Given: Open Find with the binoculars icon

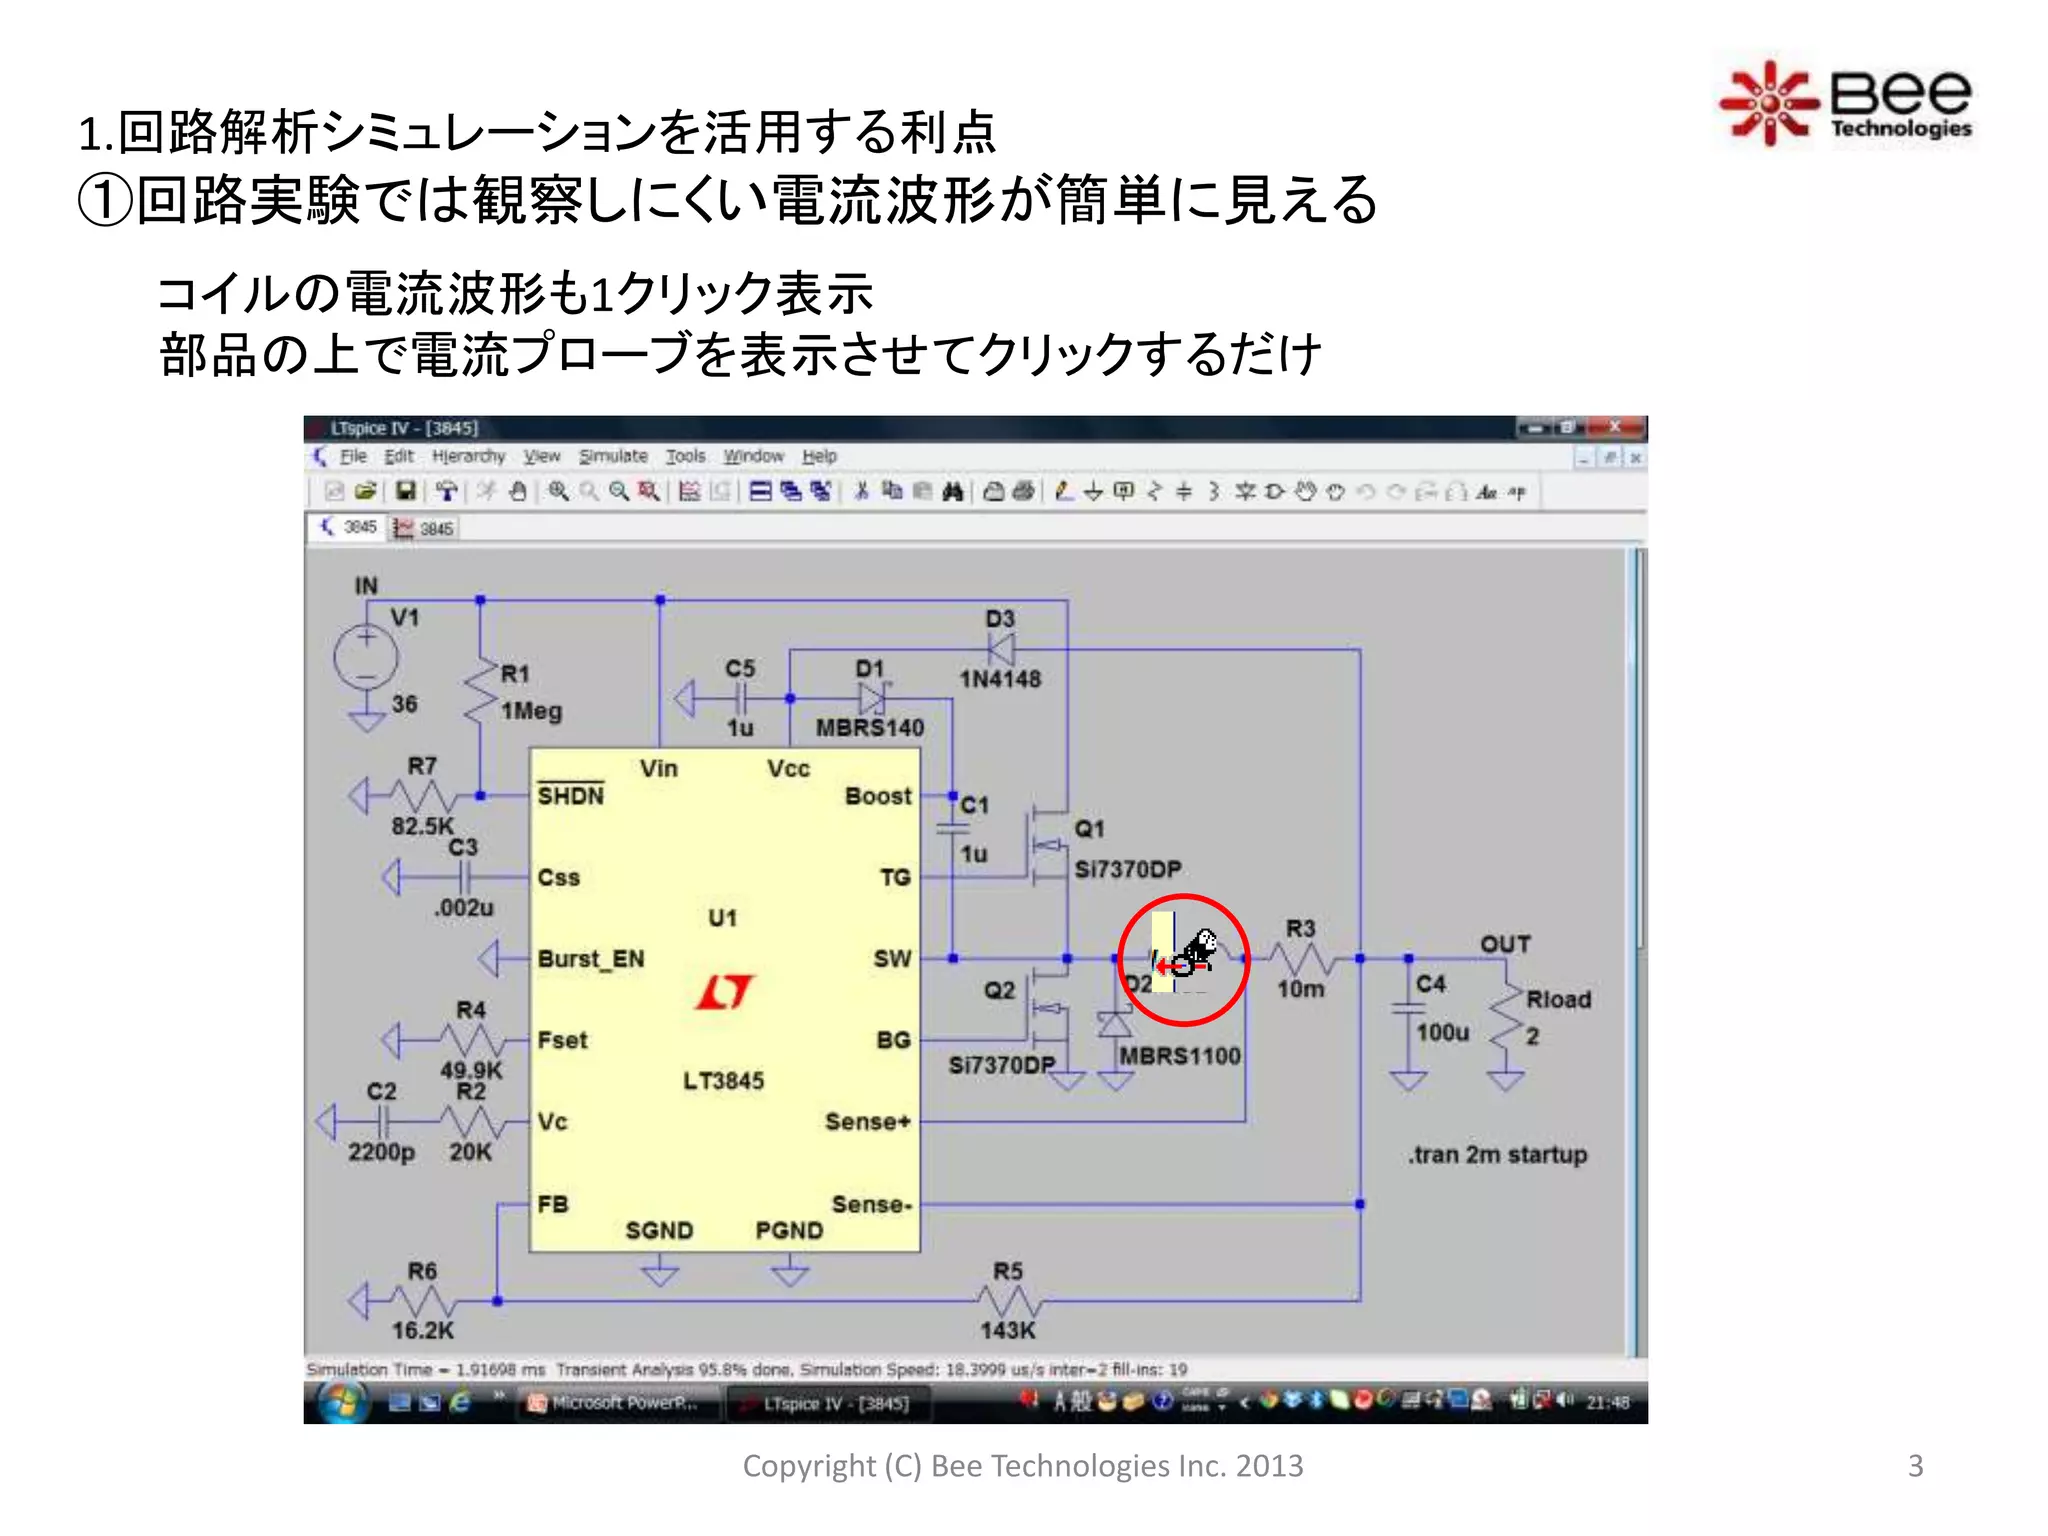Looking at the screenshot, I should pos(952,491).
